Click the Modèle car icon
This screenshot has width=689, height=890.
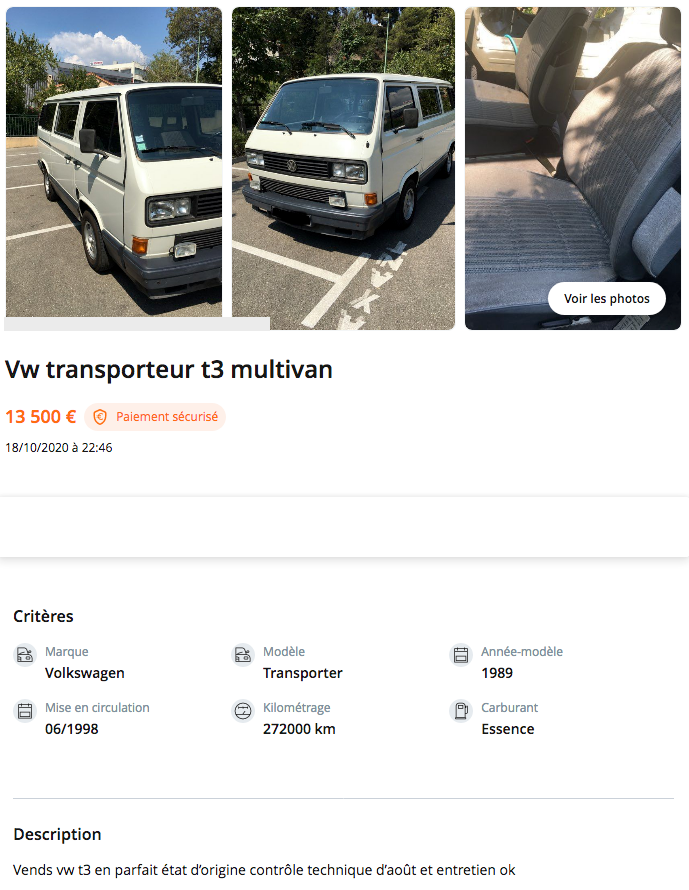coord(243,654)
